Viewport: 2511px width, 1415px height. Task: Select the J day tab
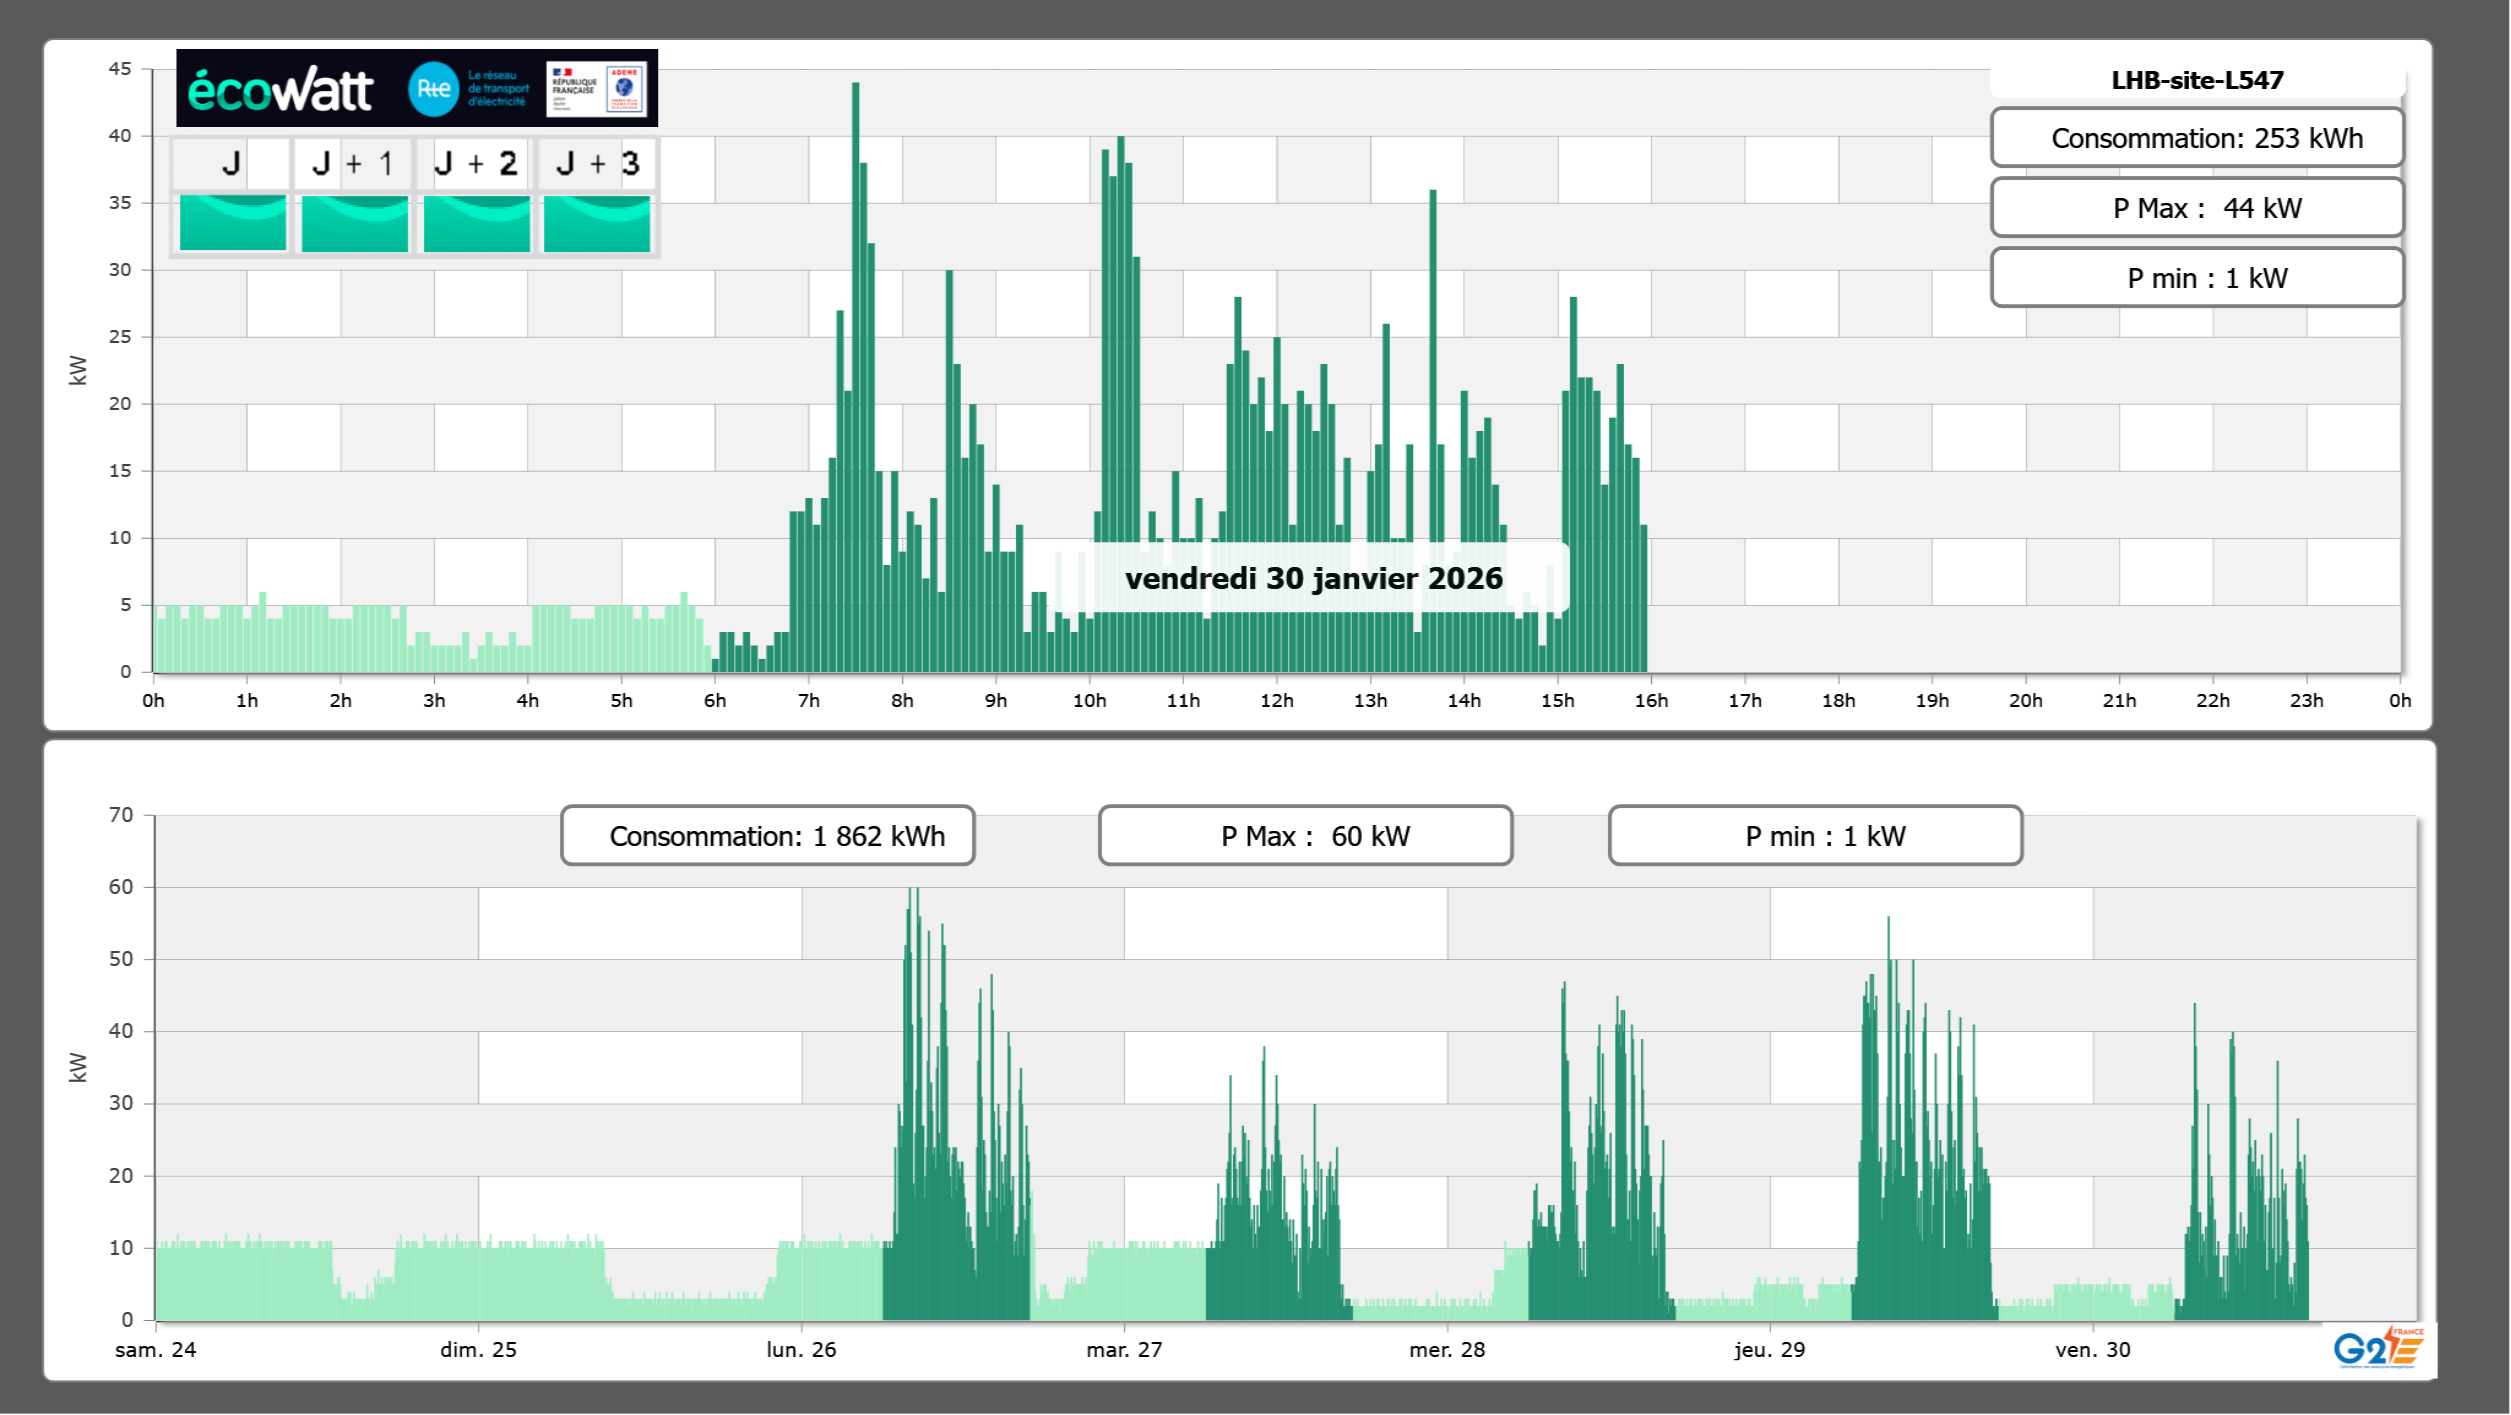232,163
